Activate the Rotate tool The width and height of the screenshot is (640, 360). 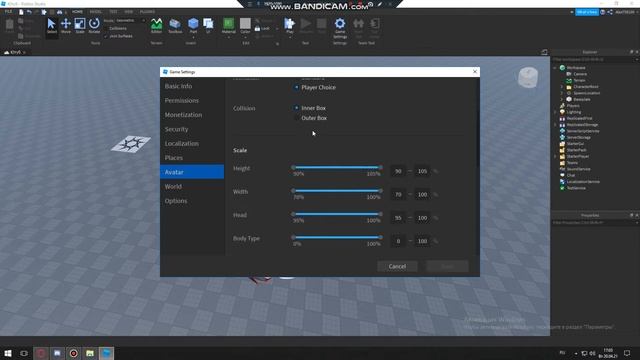[94, 26]
